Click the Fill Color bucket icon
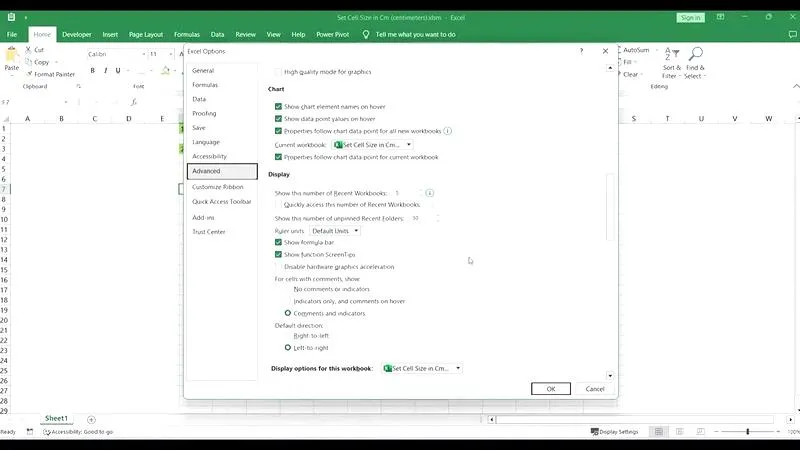This screenshot has width=800, height=450. click(x=165, y=70)
